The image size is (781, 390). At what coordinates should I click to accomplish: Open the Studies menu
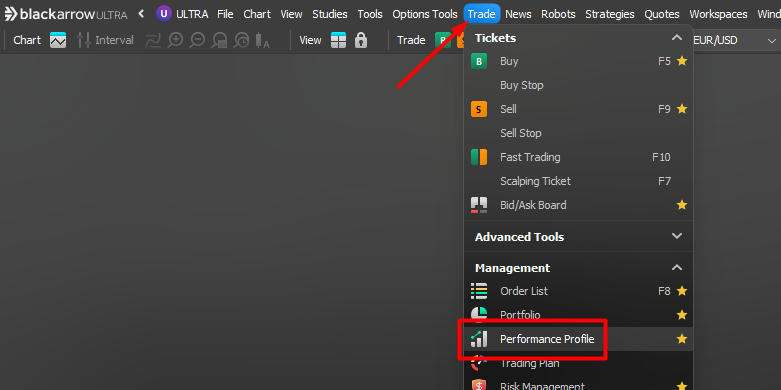click(x=330, y=14)
